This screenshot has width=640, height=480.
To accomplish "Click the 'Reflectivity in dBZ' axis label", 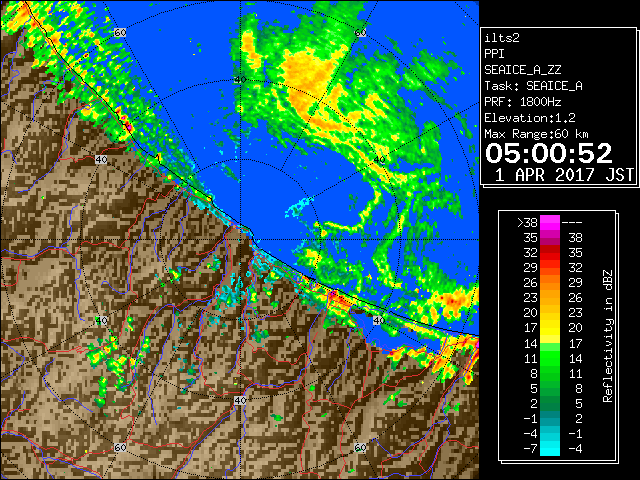I will 607,336.
